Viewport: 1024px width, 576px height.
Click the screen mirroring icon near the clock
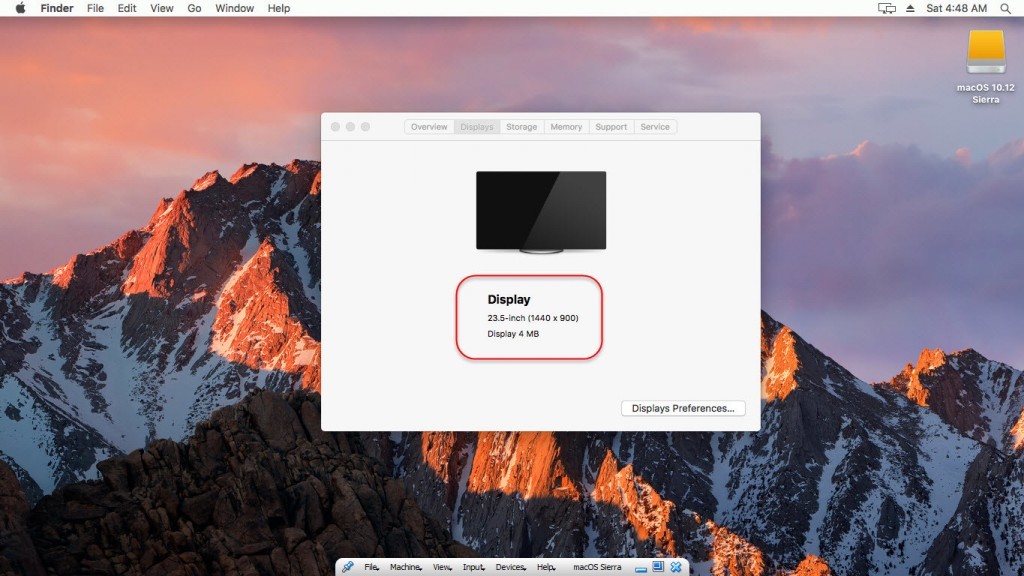pyautogui.click(x=886, y=8)
